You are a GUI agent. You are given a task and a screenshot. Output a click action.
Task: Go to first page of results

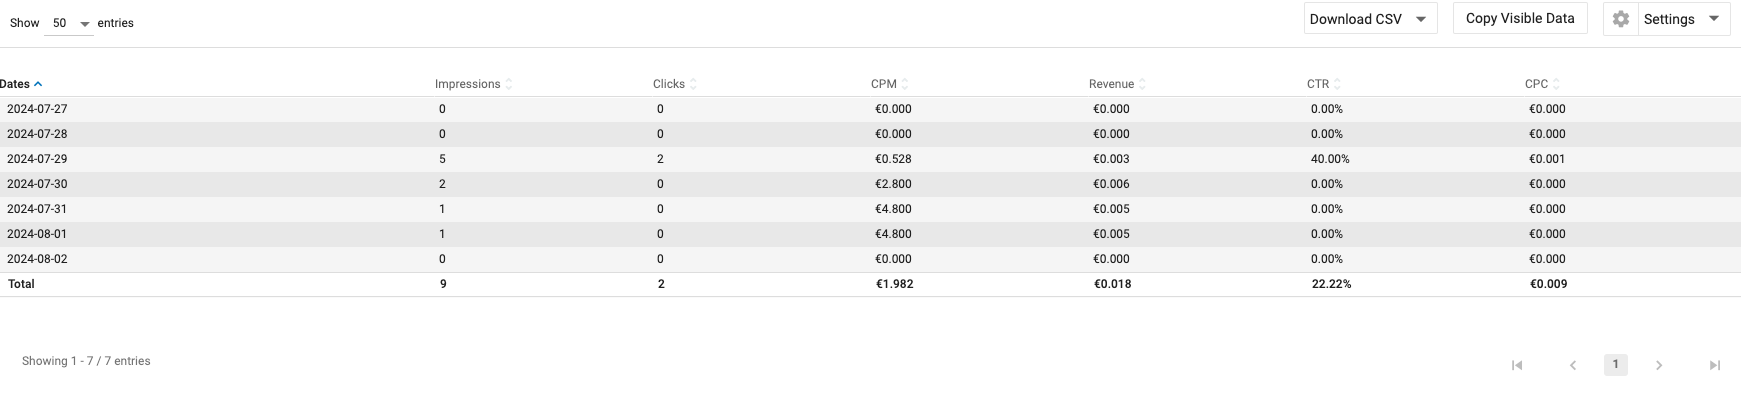tap(1517, 365)
